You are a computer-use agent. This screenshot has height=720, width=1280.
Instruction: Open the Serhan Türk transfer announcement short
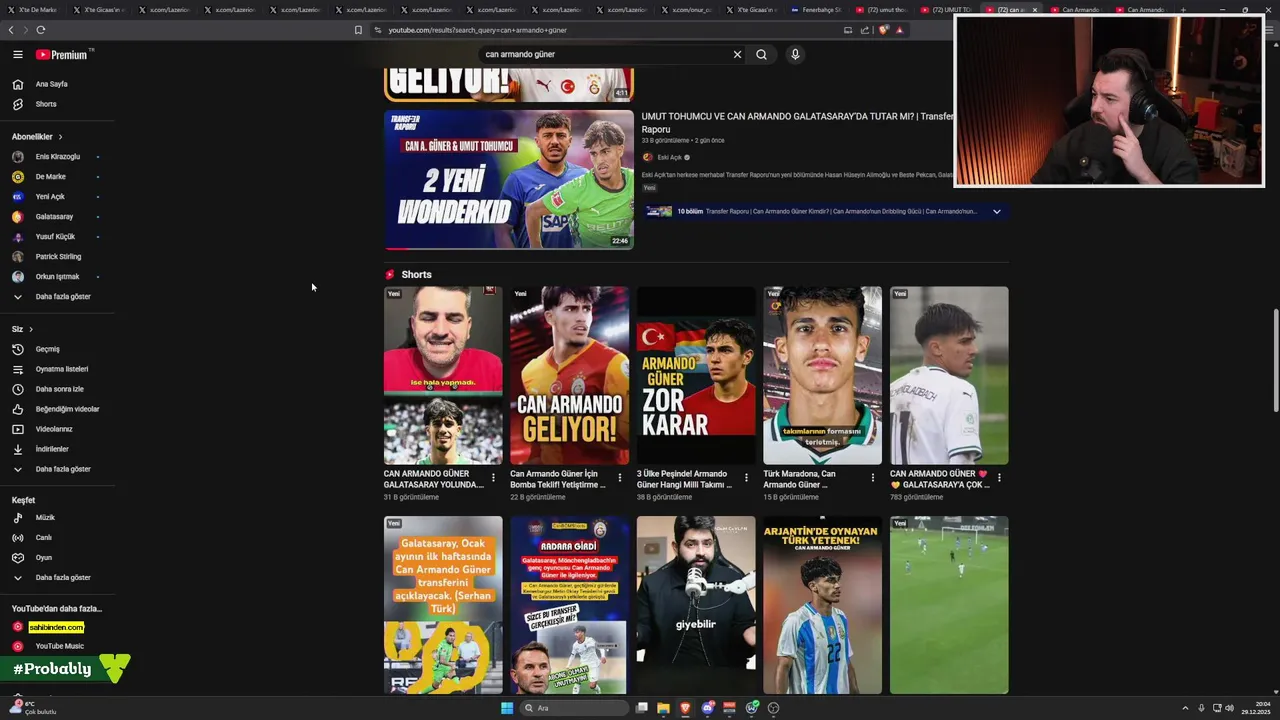tap(443, 605)
